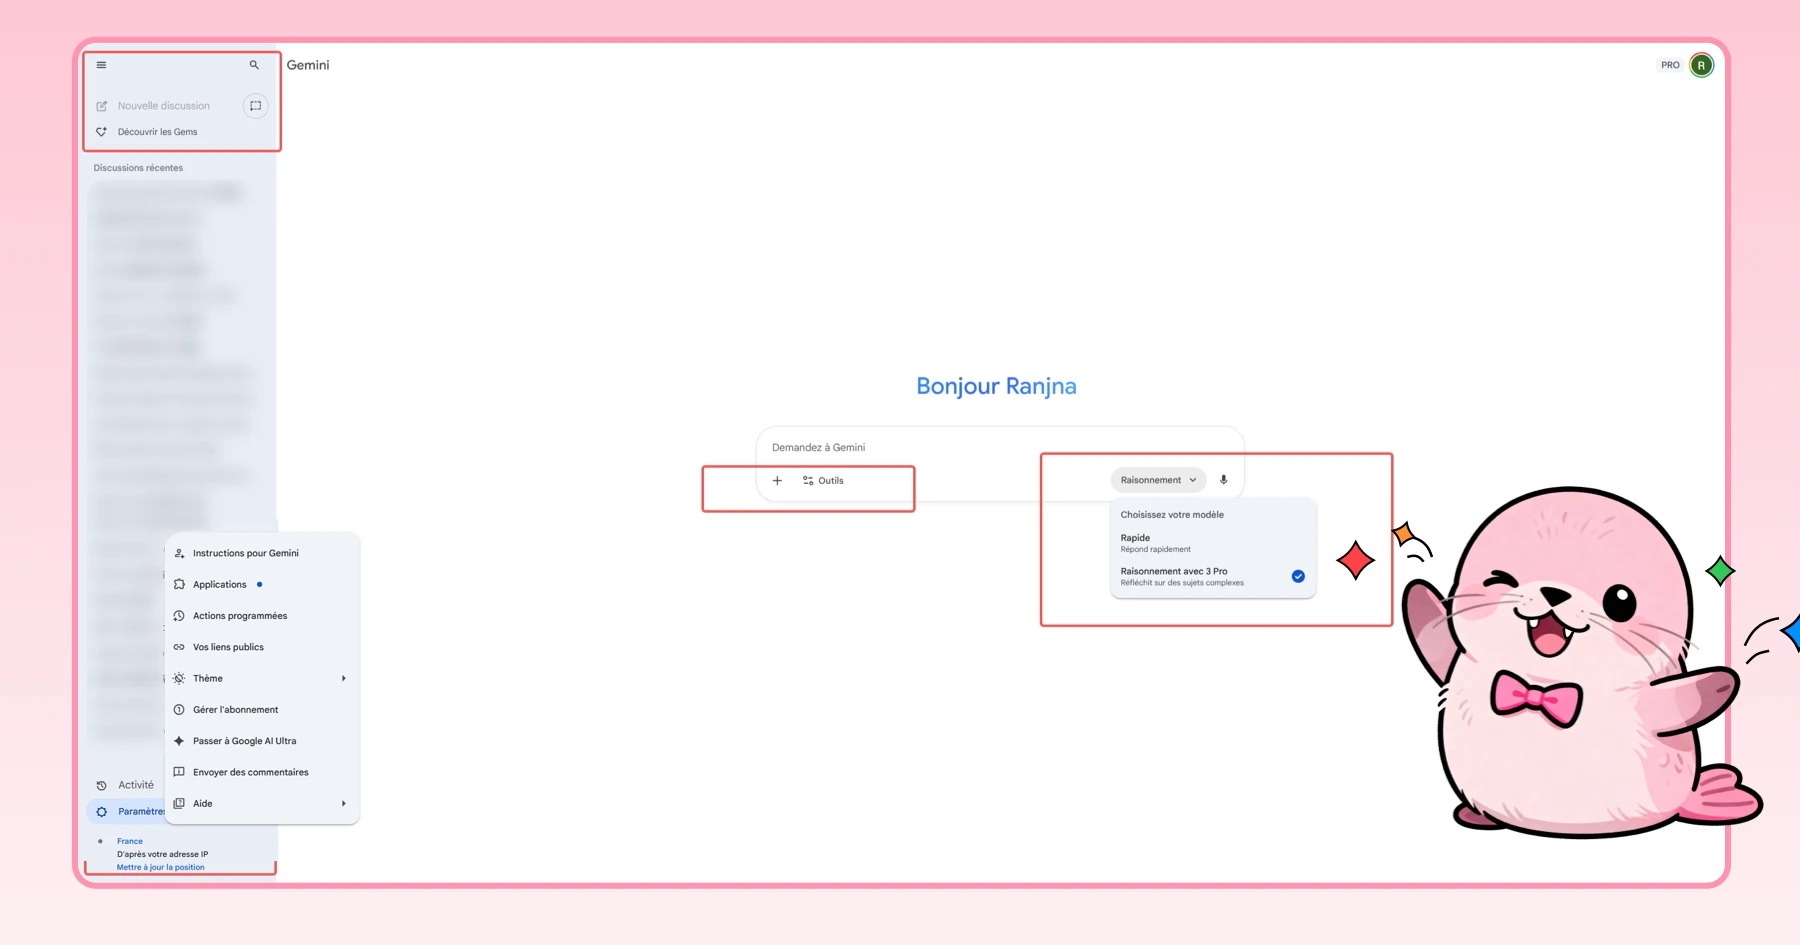
Task: Click the Paramètres gear icon
Action: click(x=101, y=811)
